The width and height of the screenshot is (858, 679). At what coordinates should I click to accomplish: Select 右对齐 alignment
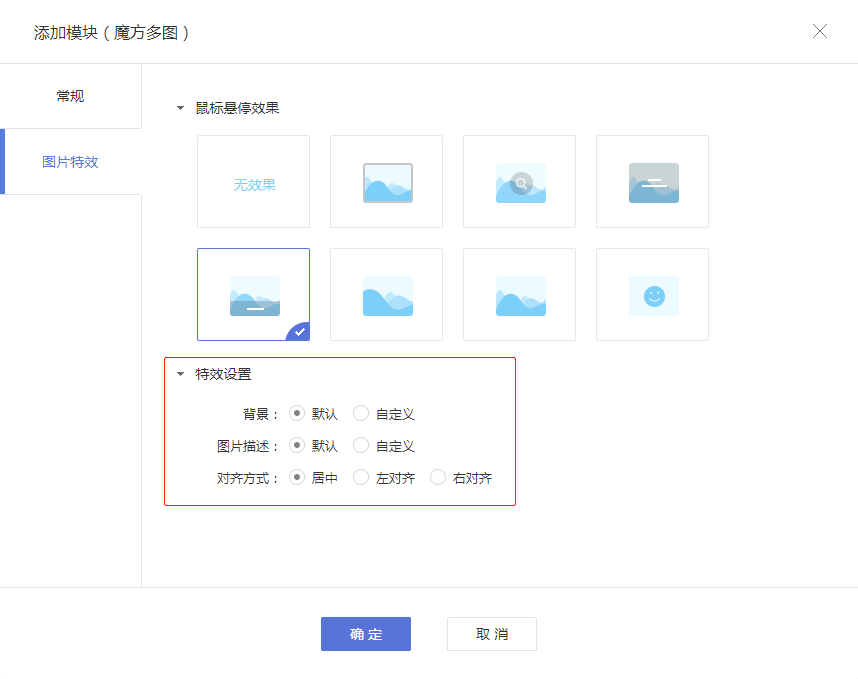pyautogui.click(x=438, y=477)
